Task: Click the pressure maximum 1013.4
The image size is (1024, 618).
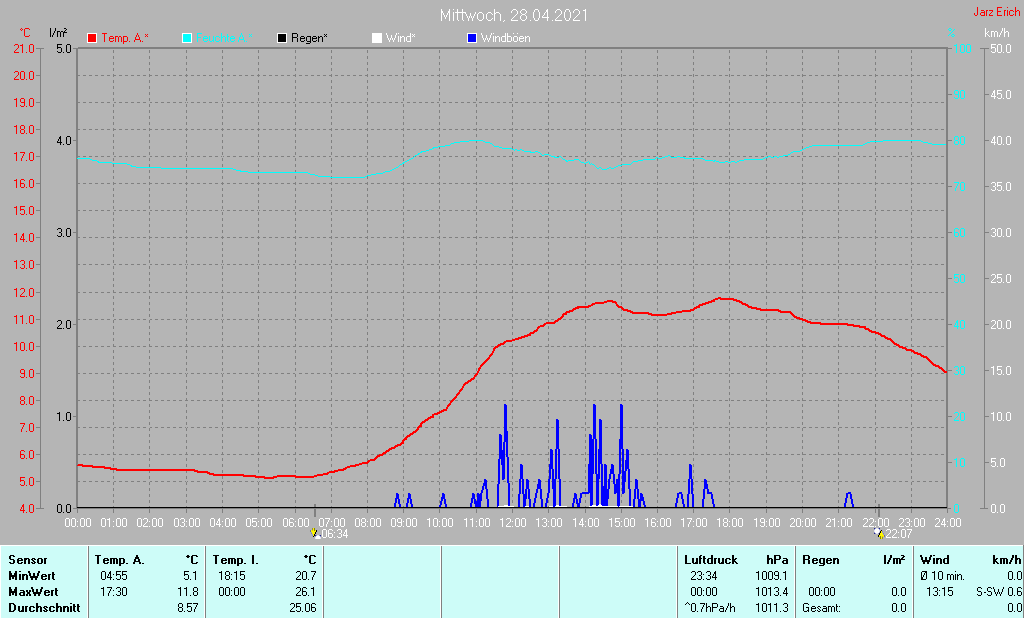Action: tap(772, 592)
